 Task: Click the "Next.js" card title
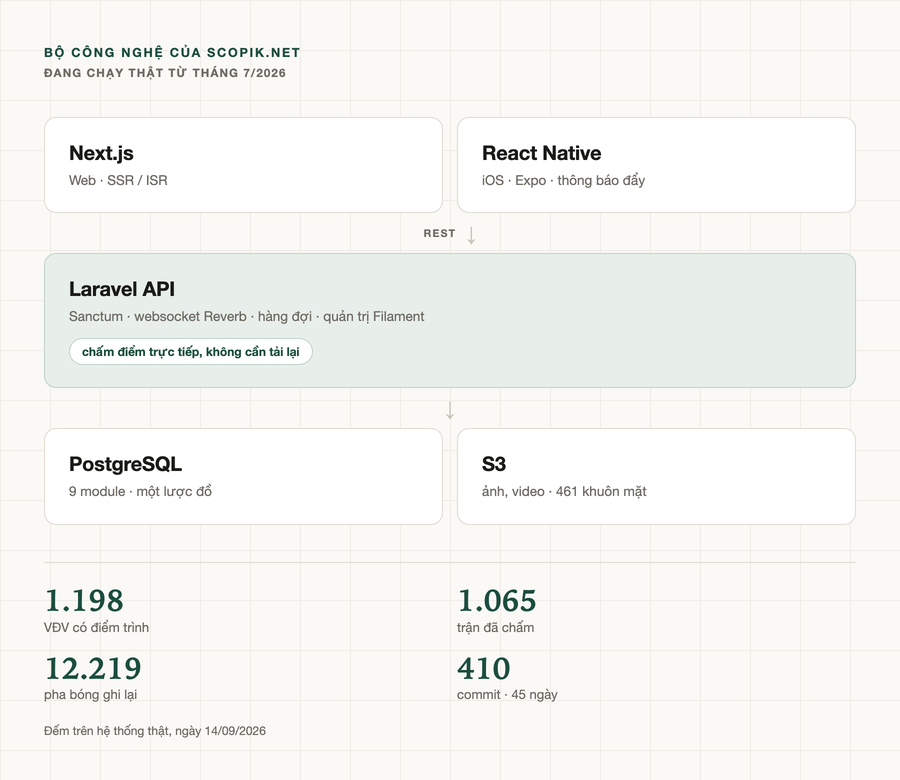pyautogui.click(x=101, y=153)
